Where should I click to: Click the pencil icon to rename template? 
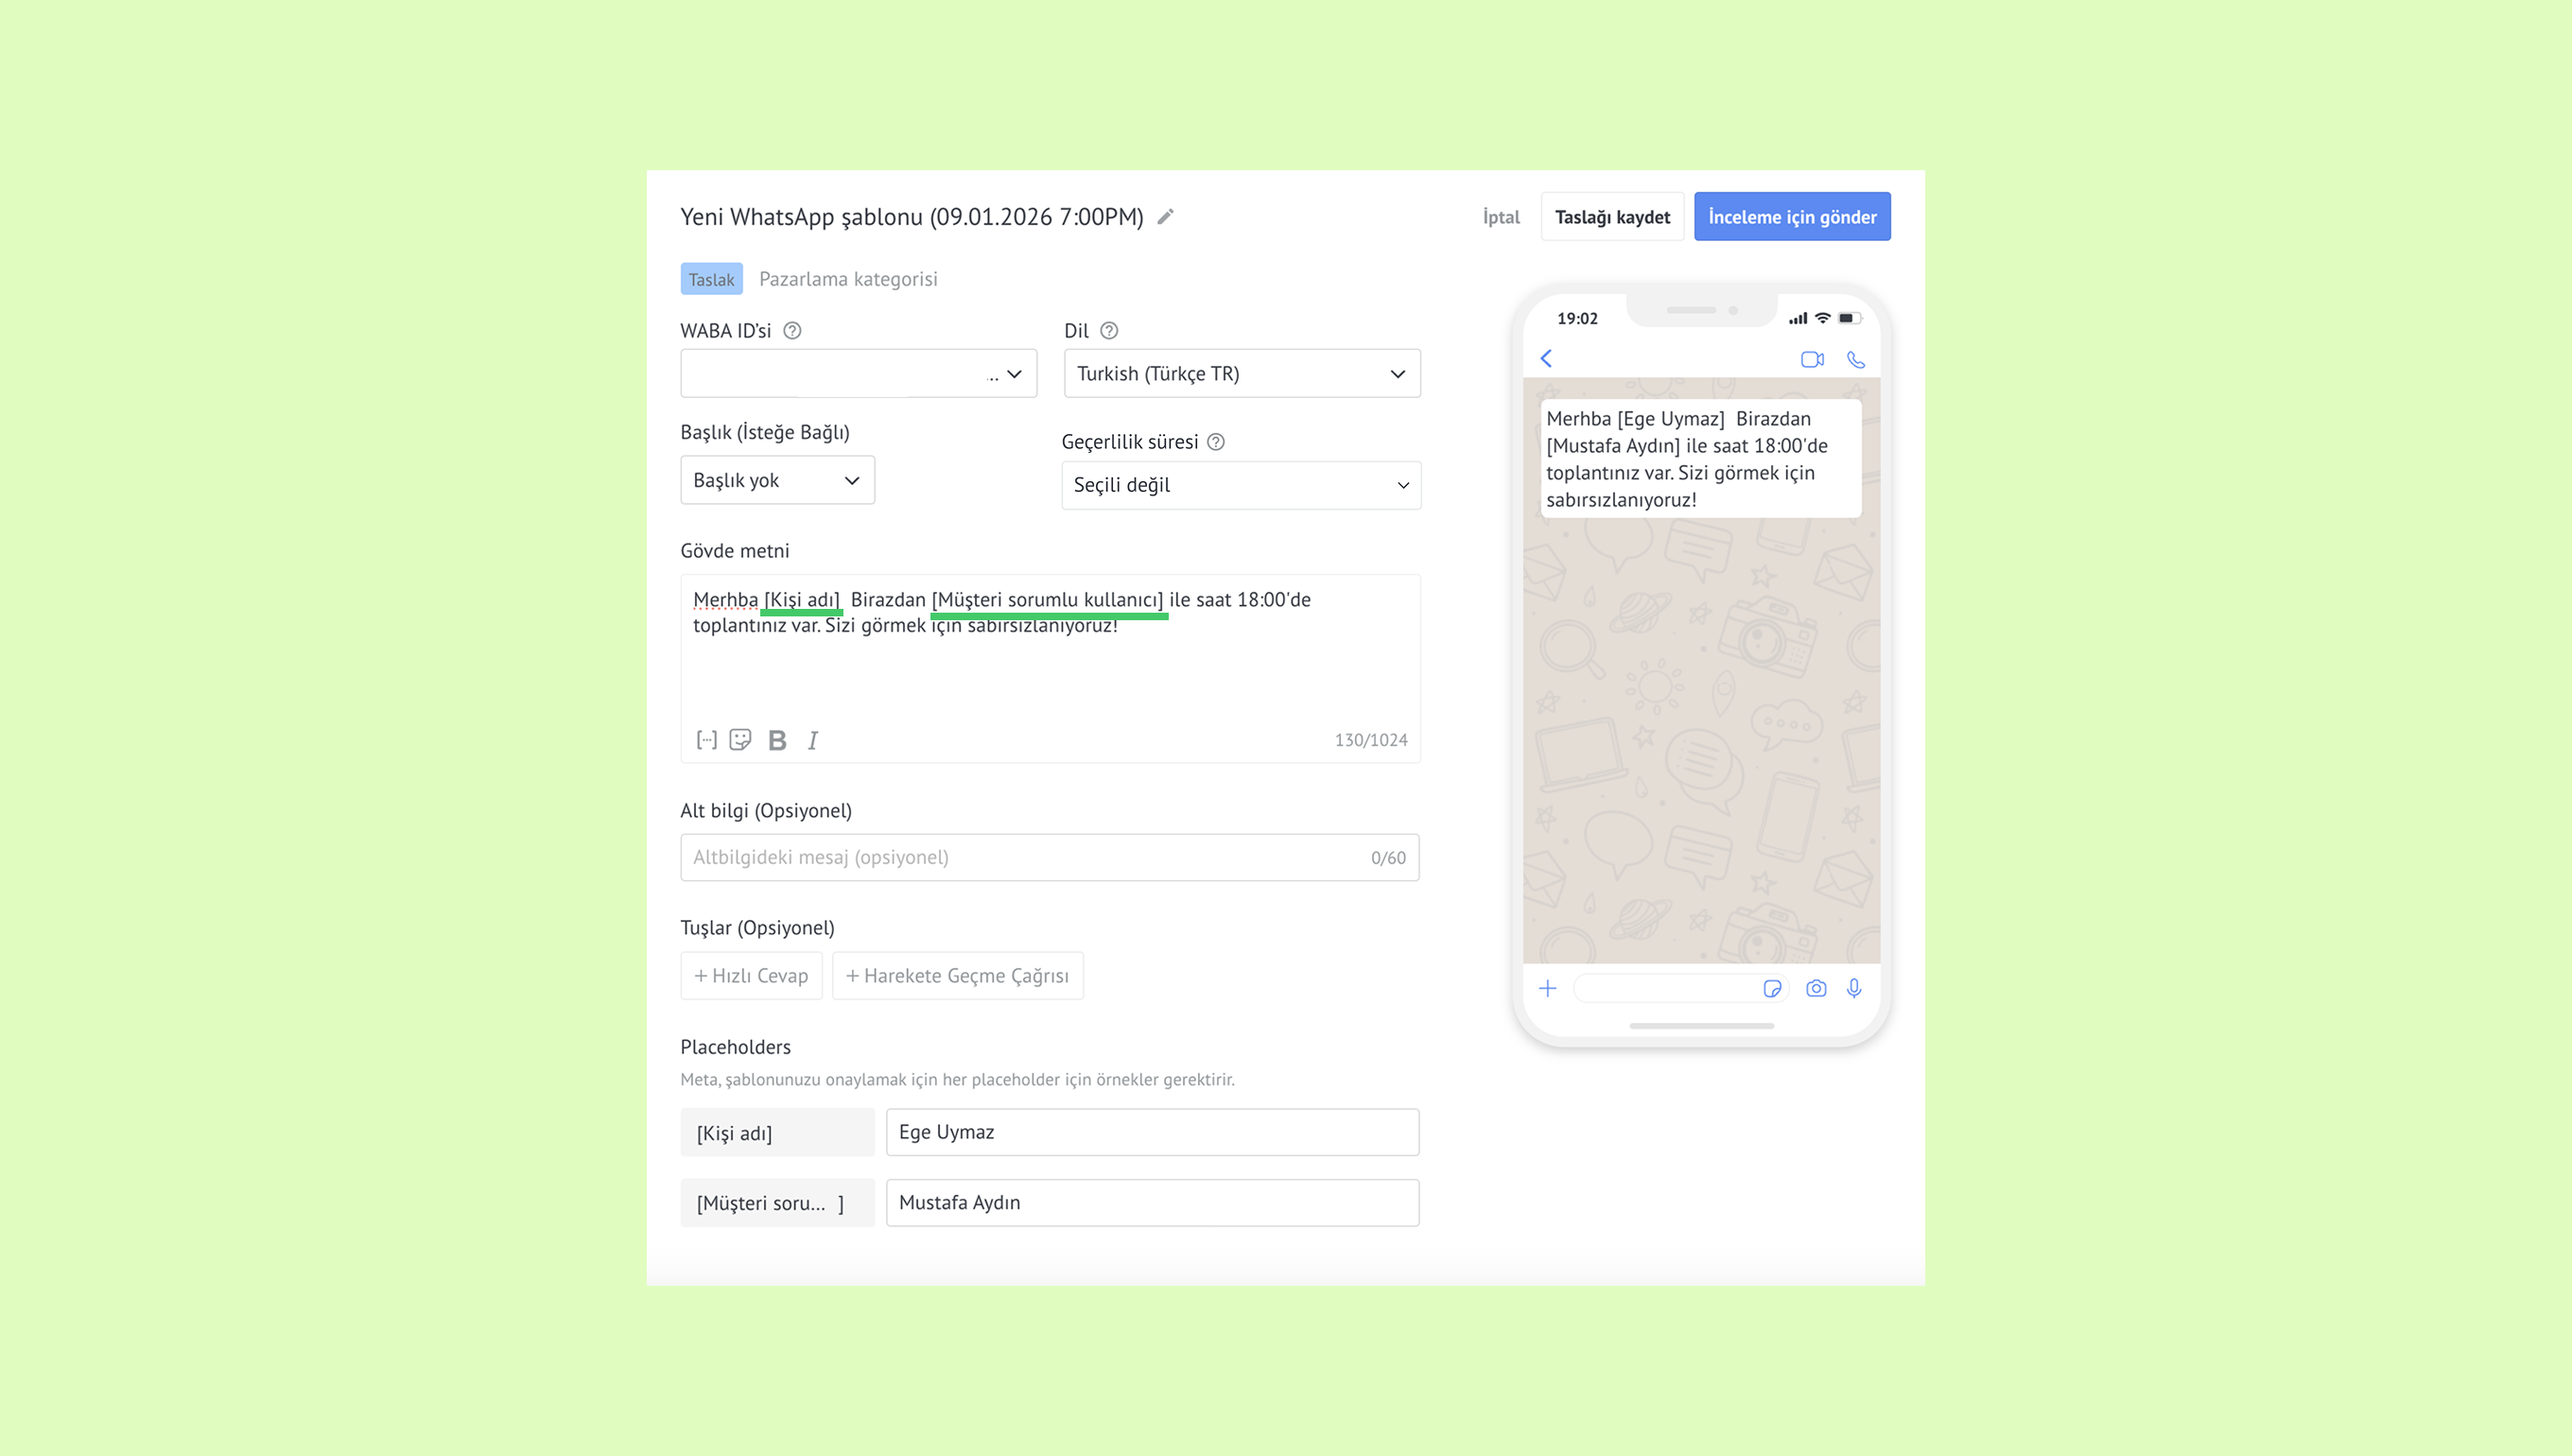tap(1165, 217)
